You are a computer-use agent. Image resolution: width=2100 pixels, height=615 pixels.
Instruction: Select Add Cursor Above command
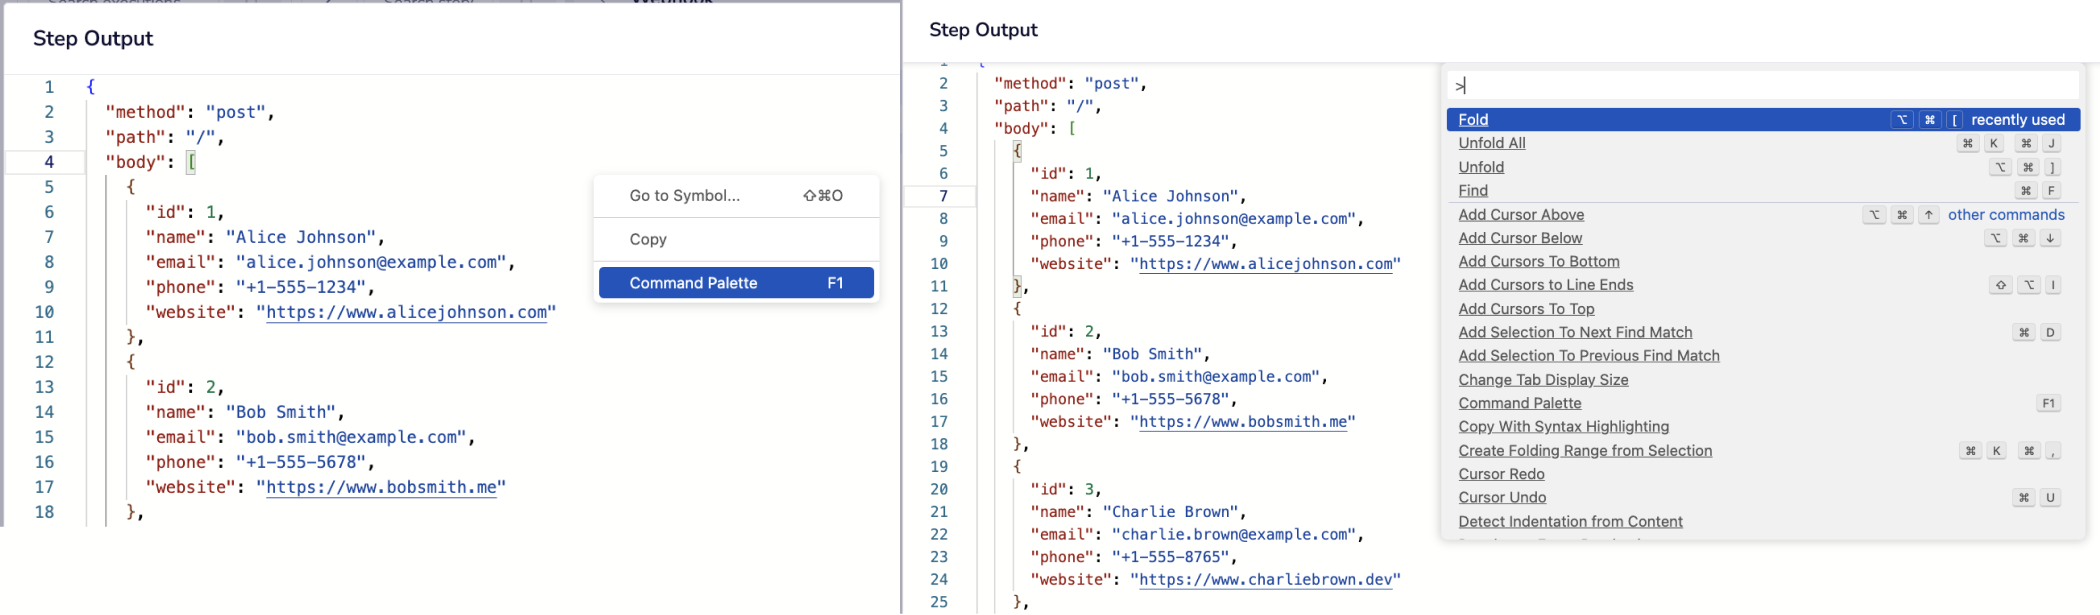1521,215
